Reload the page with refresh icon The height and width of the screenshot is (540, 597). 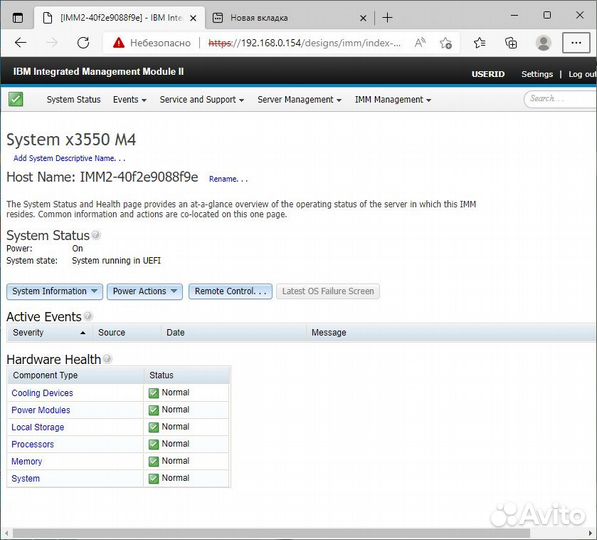pyautogui.click(x=83, y=43)
